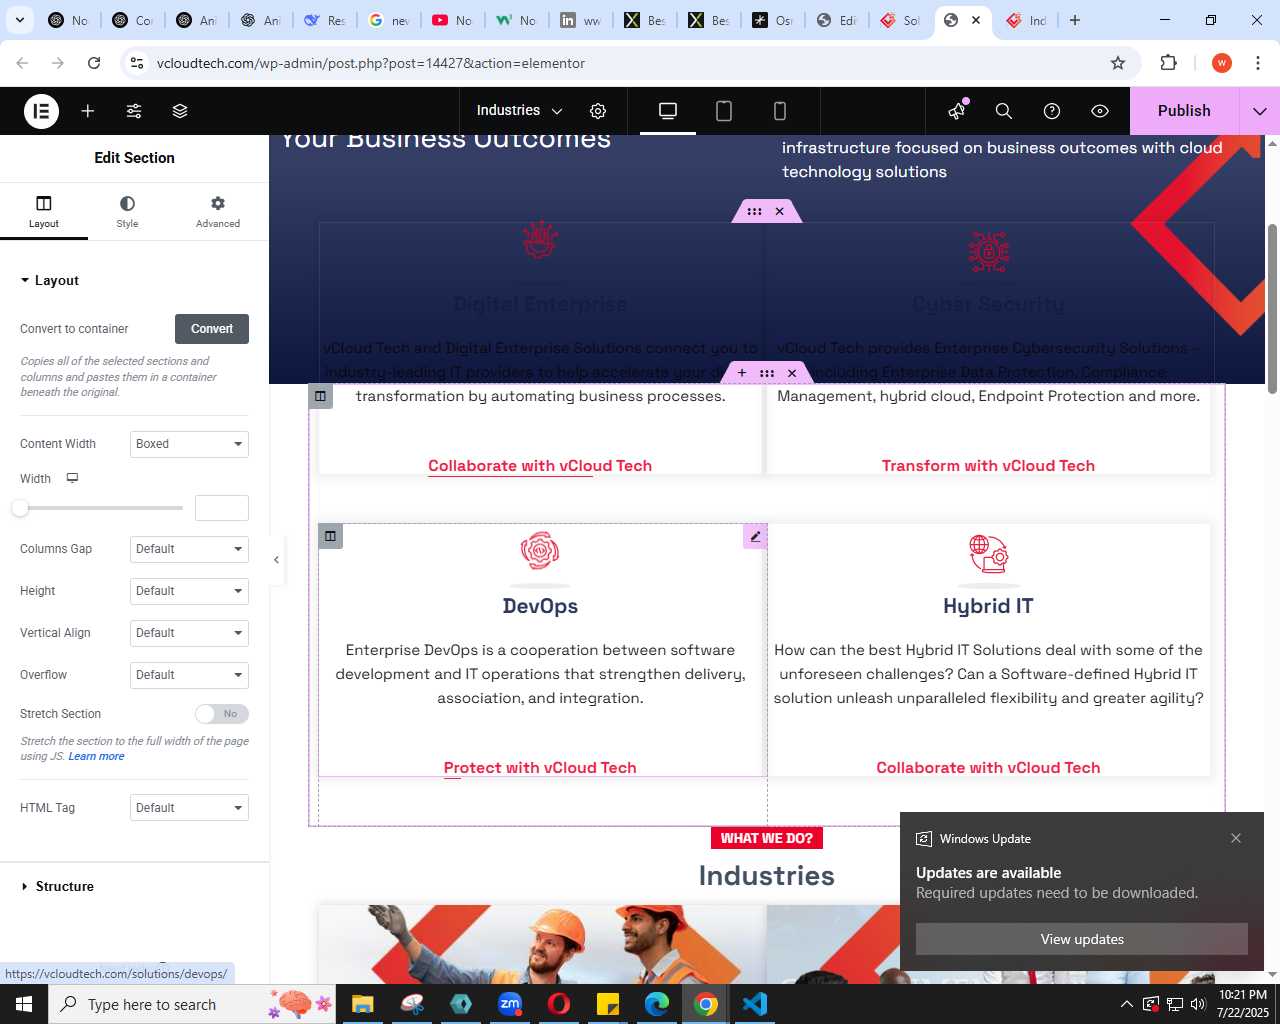This screenshot has height=1024, width=1280.
Task: Open page settings gear icon
Action: pos(598,111)
